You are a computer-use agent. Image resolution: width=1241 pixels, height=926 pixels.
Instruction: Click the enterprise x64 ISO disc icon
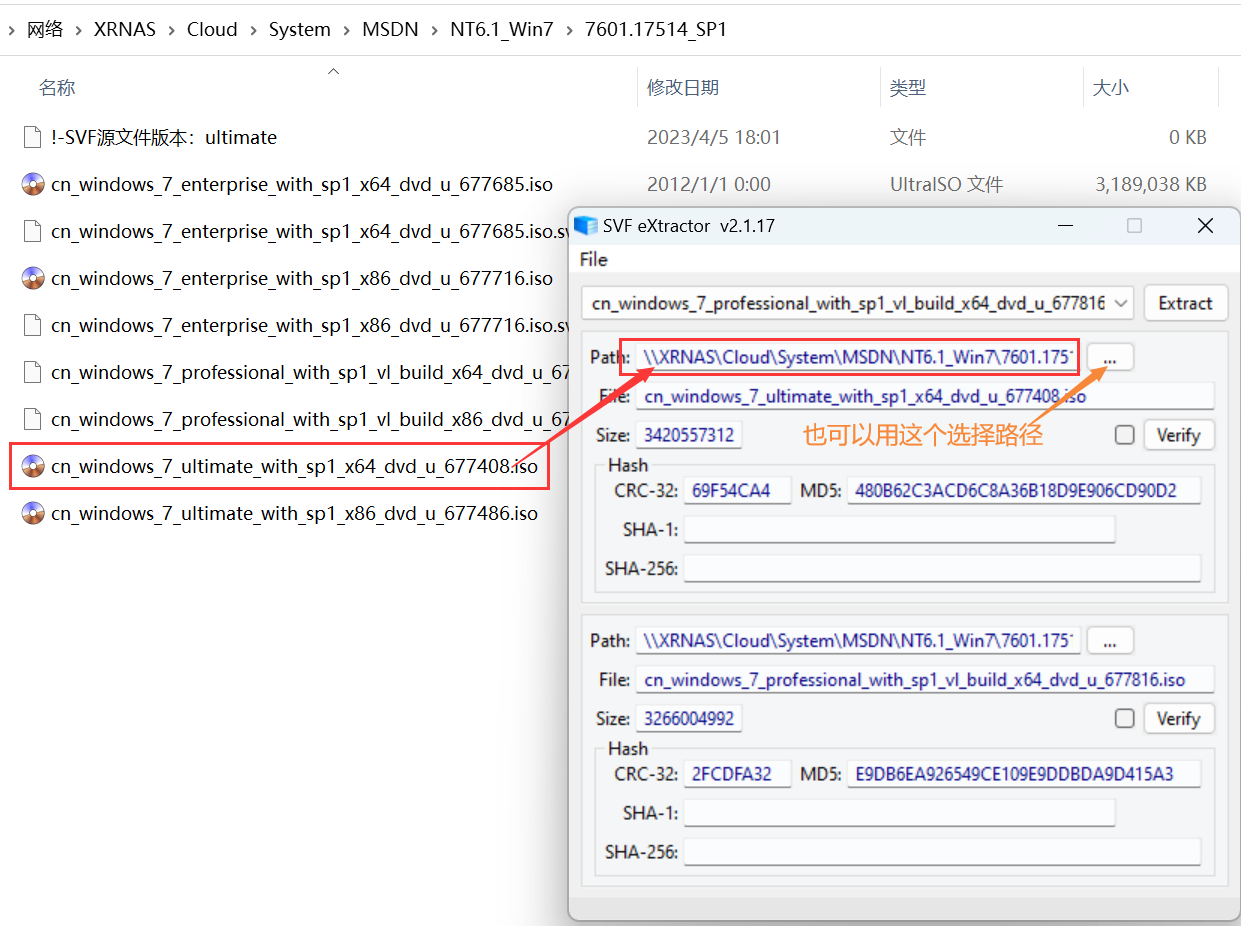pos(33,184)
